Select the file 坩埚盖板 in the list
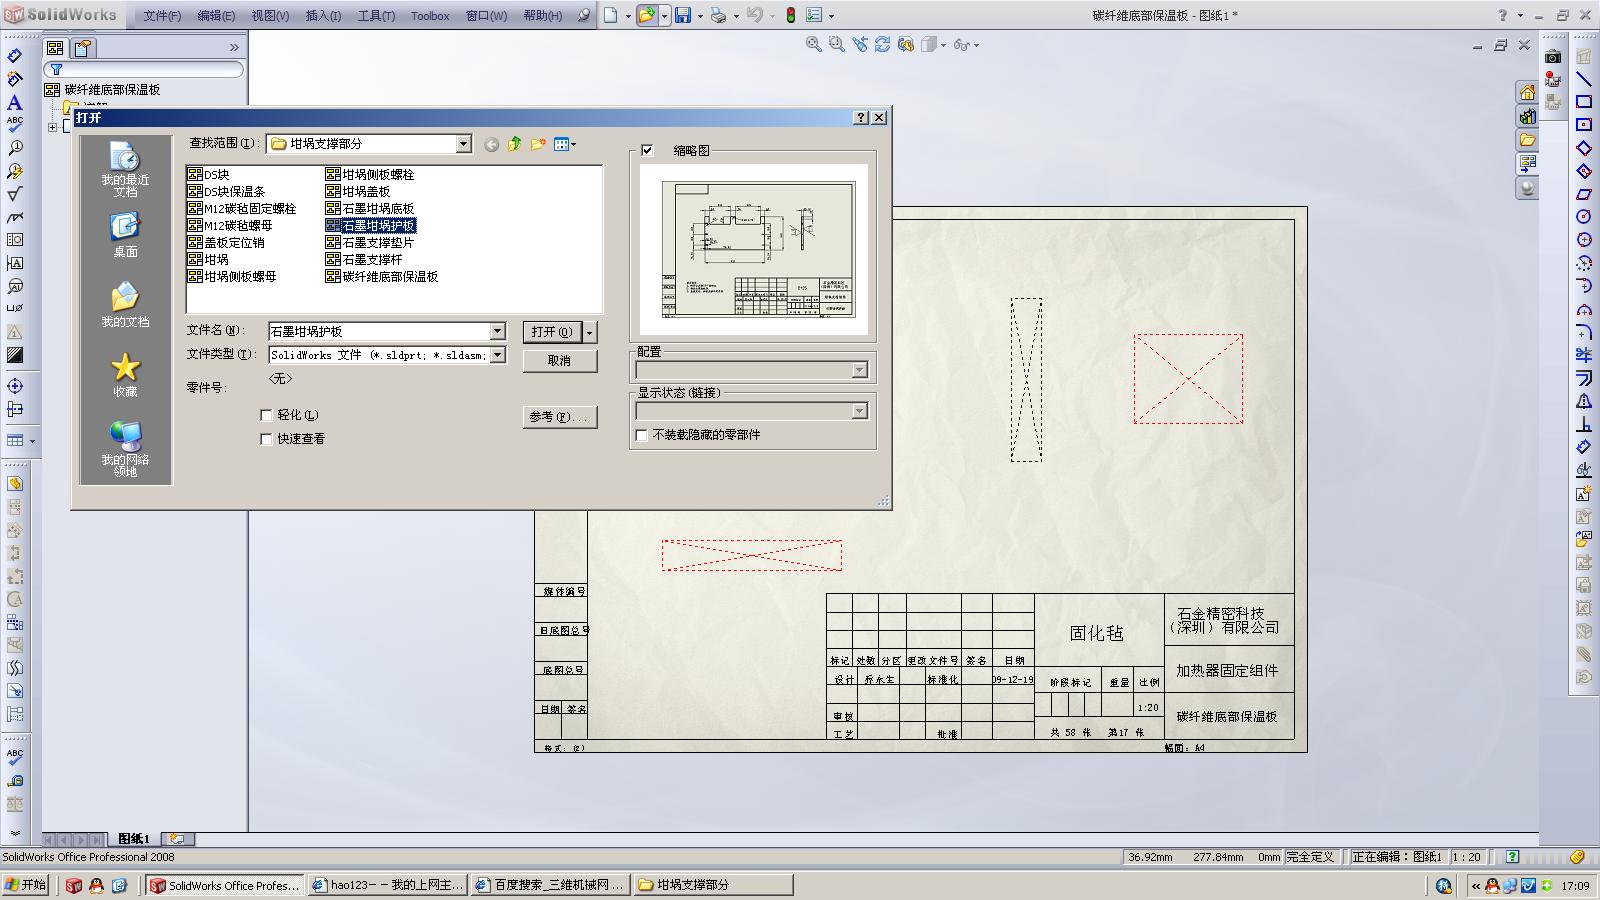Image resolution: width=1600 pixels, height=900 pixels. (358, 191)
